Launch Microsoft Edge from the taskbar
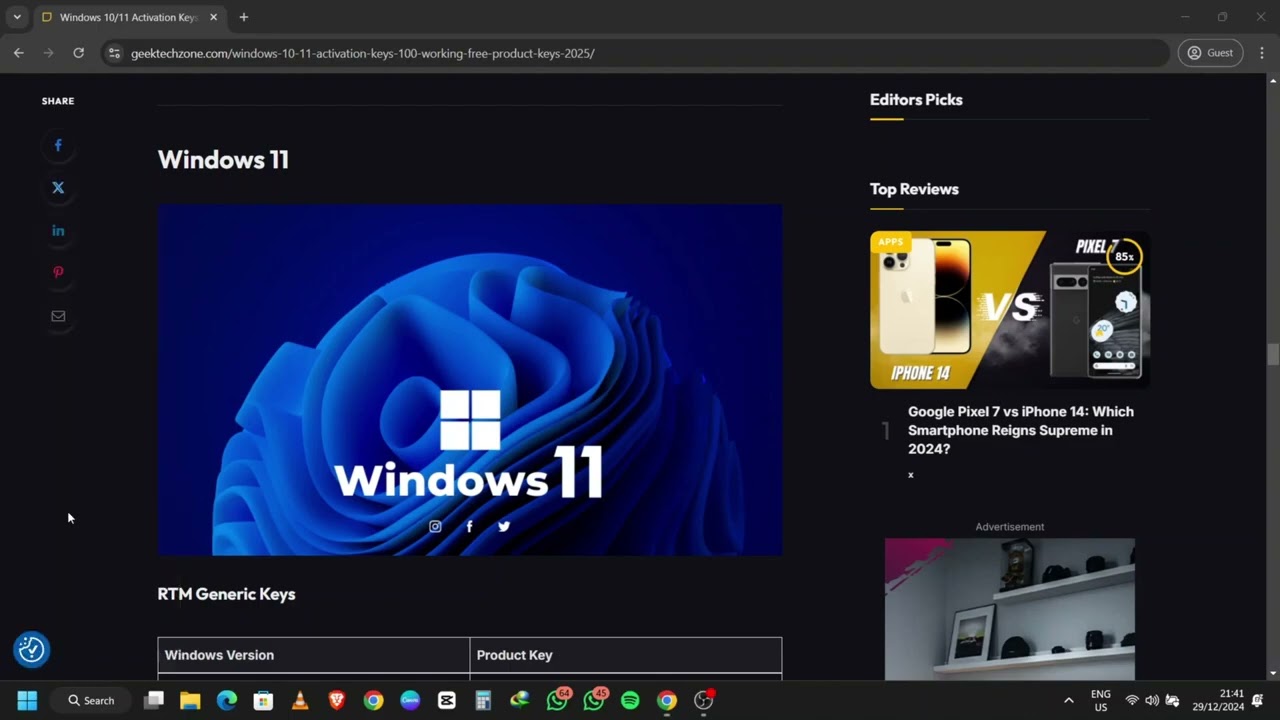This screenshot has width=1280, height=720. point(227,701)
